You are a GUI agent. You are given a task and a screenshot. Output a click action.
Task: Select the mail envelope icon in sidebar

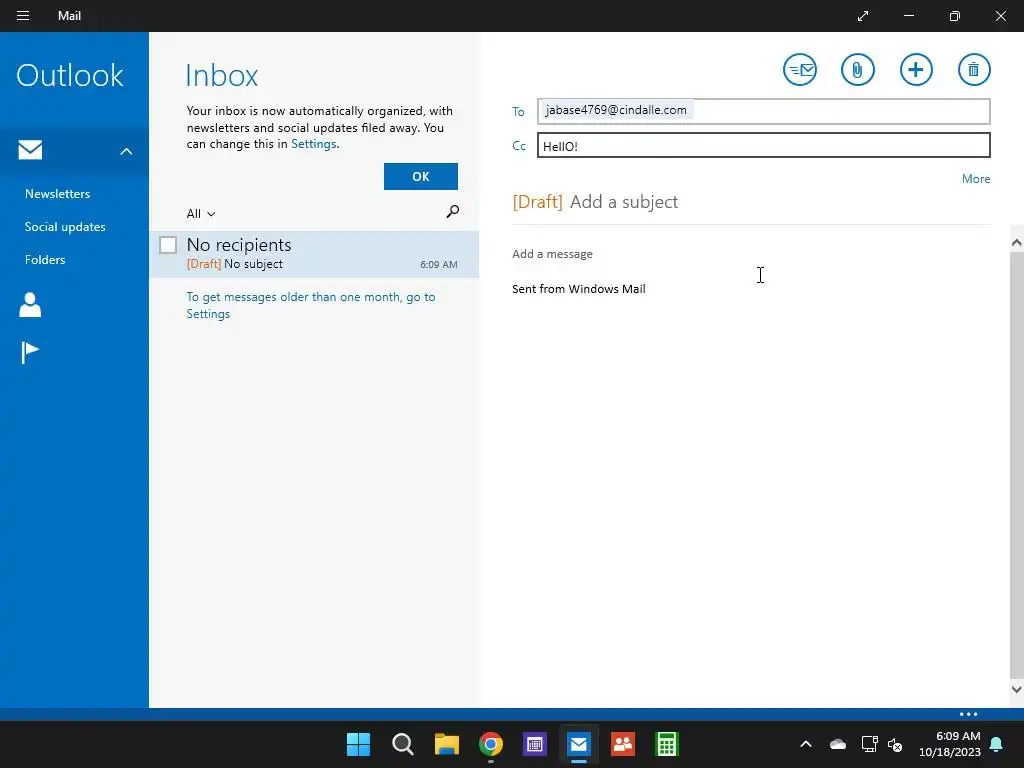(30, 150)
